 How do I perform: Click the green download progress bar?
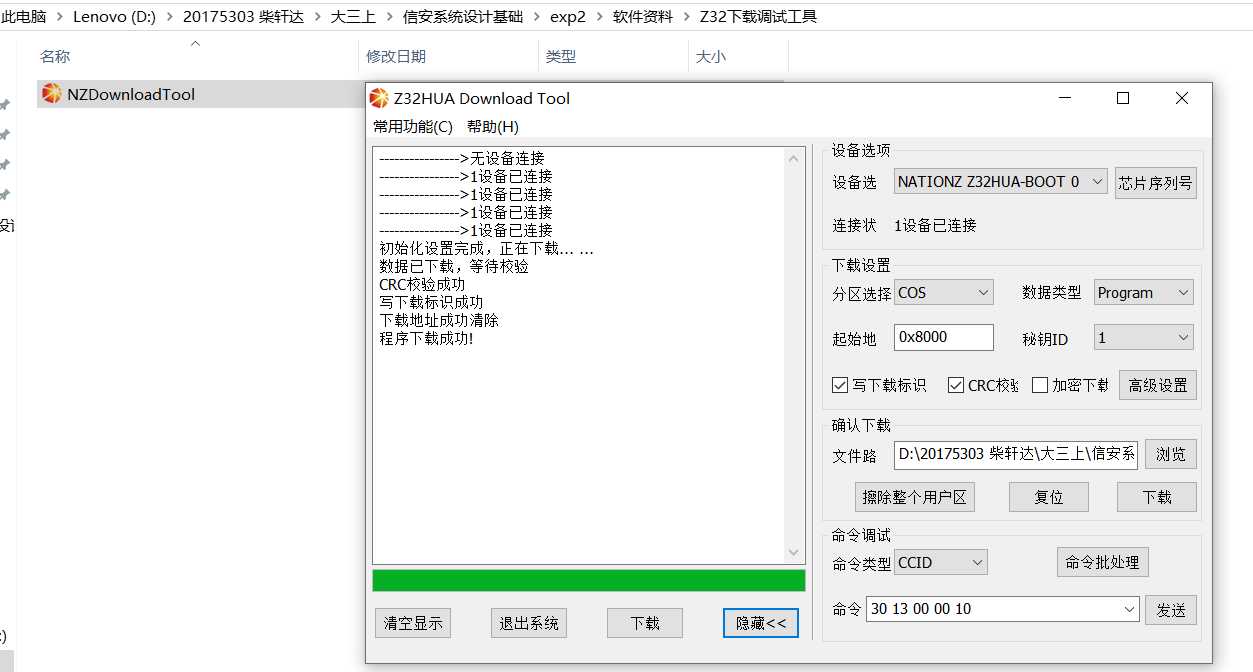pos(589,581)
